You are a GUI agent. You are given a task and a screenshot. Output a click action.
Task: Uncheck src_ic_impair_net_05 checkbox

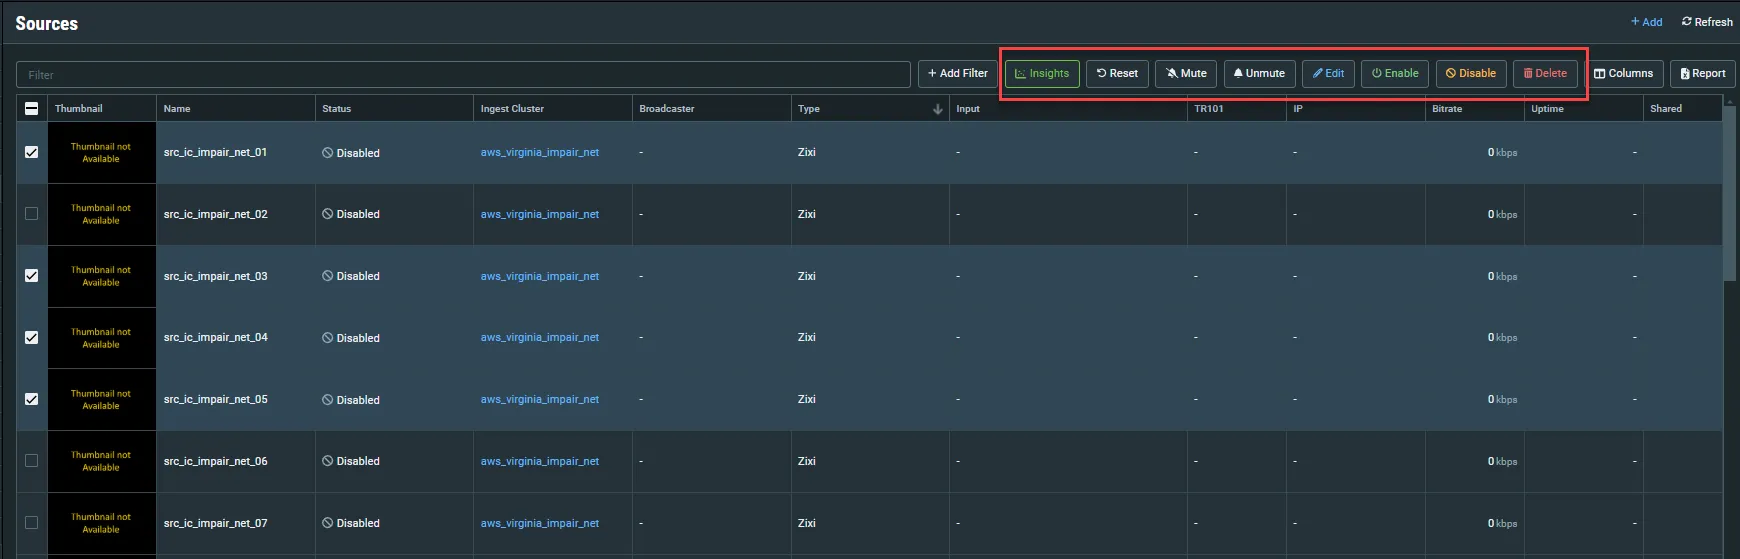[31, 399]
